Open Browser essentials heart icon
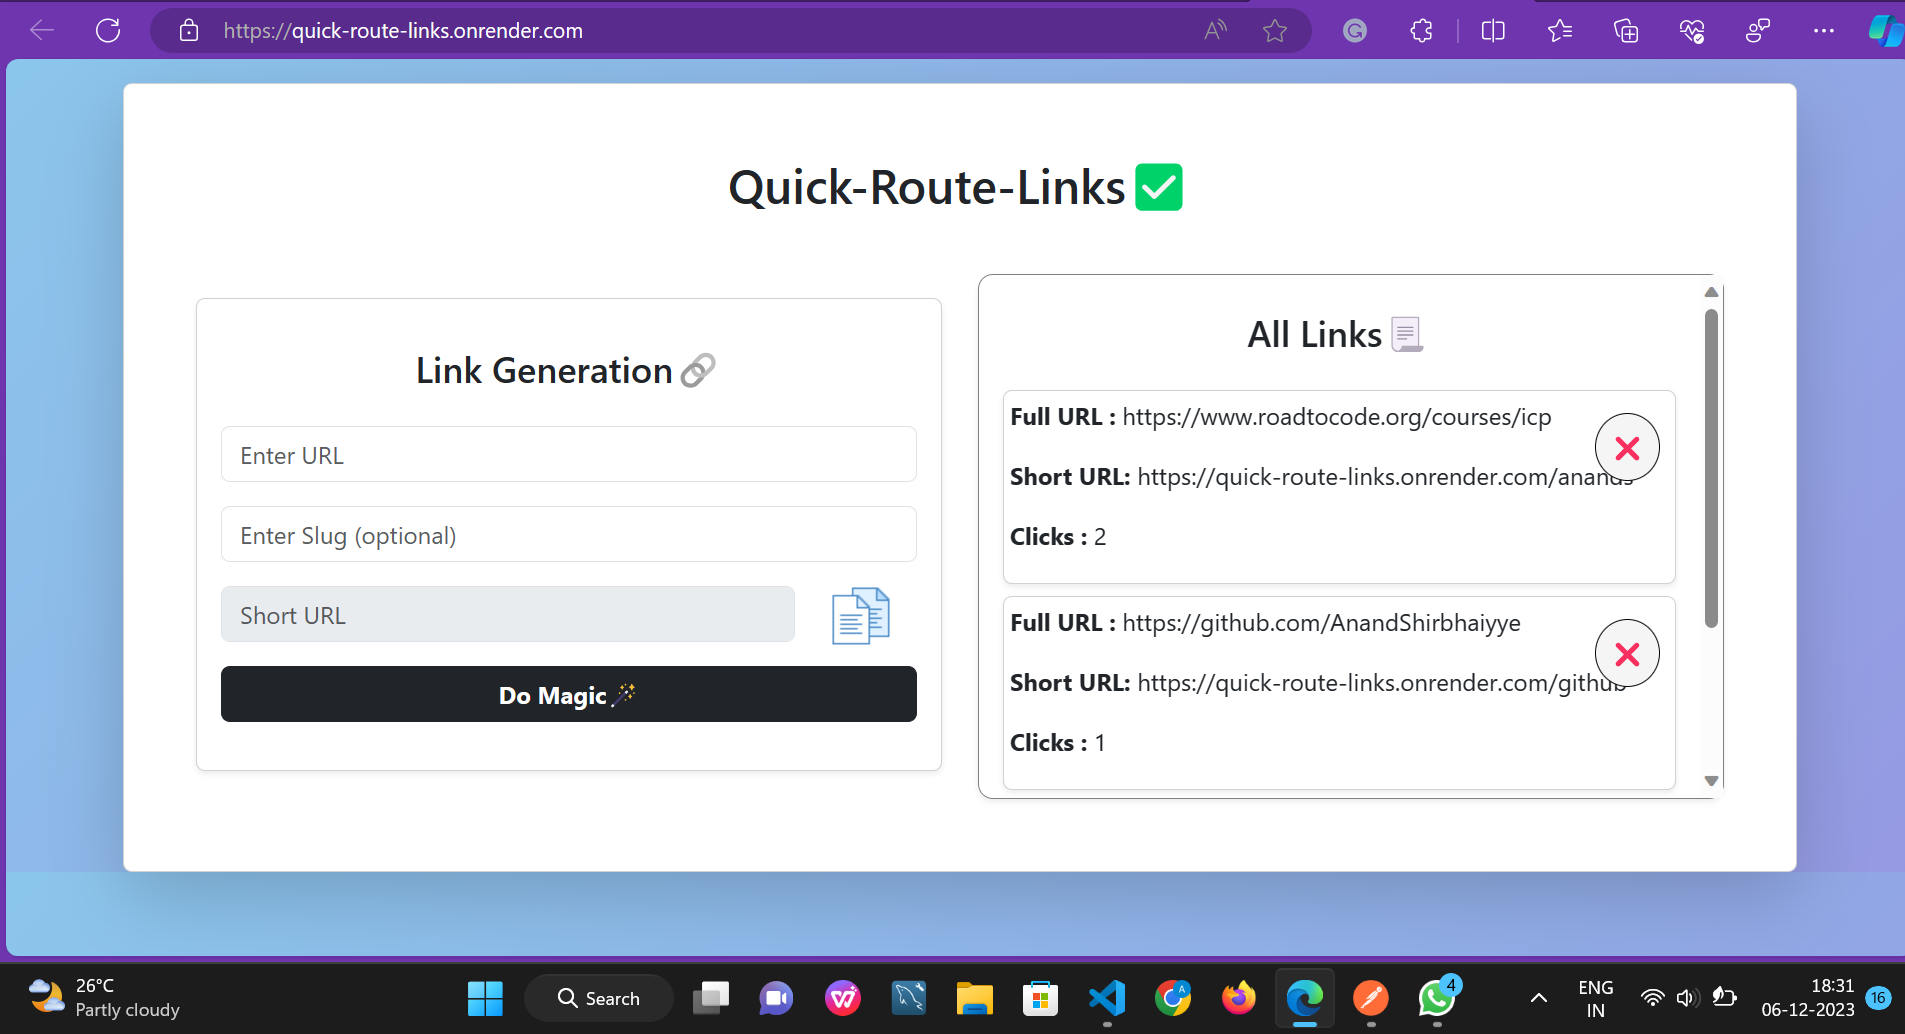 click(x=1692, y=31)
